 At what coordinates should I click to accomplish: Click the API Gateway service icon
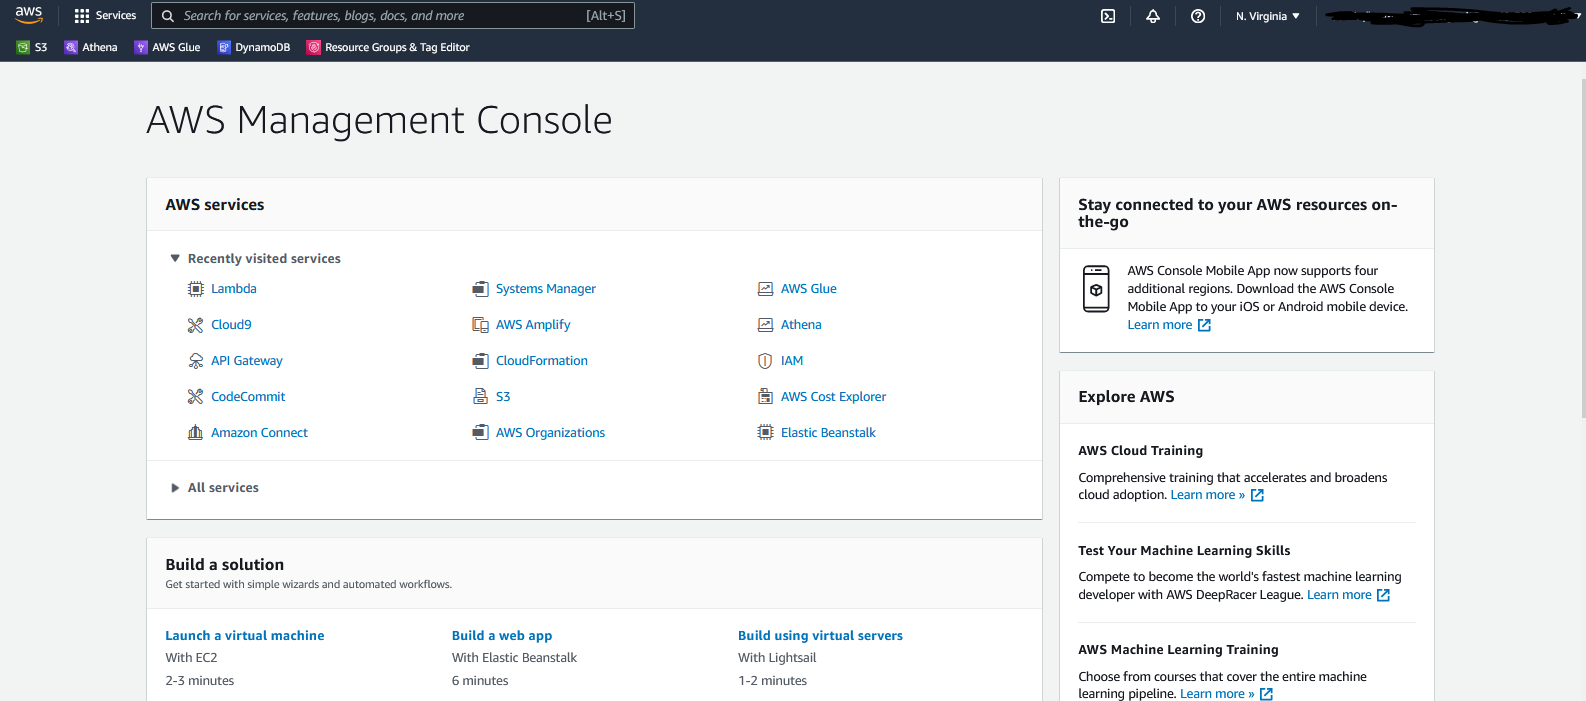pyautogui.click(x=196, y=361)
